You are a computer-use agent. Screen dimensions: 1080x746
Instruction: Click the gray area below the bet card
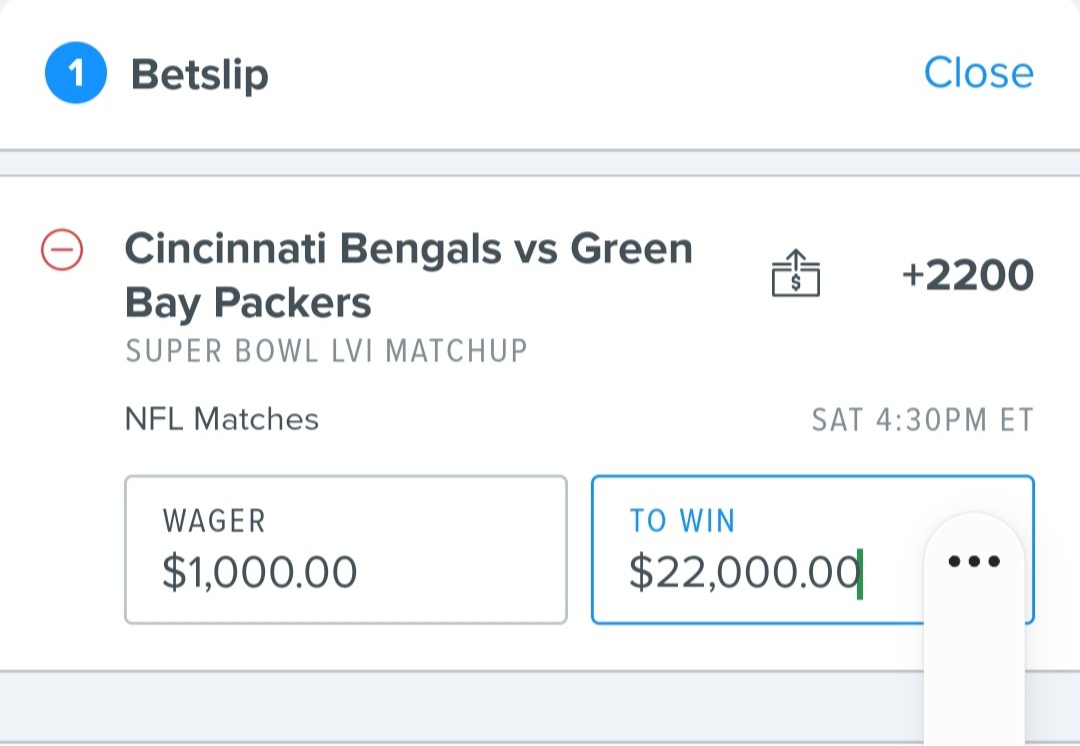pyautogui.click(x=461, y=708)
